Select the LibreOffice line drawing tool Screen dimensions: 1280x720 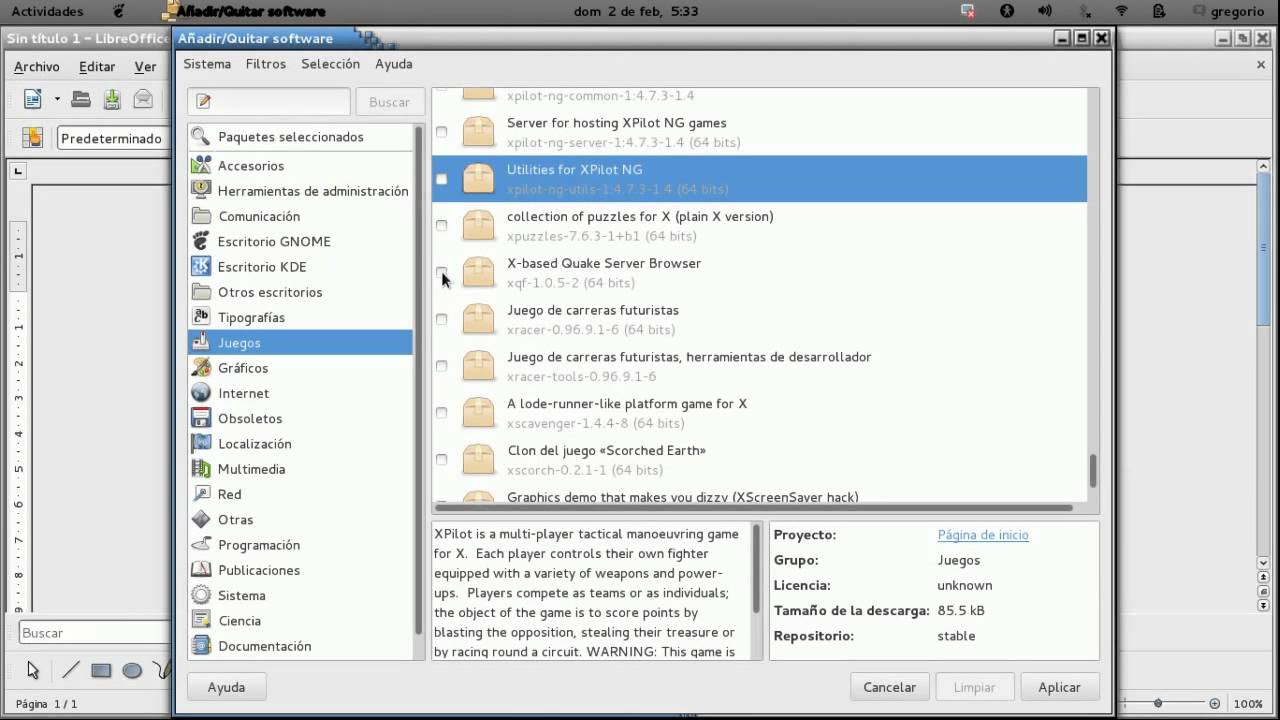pos(71,670)
